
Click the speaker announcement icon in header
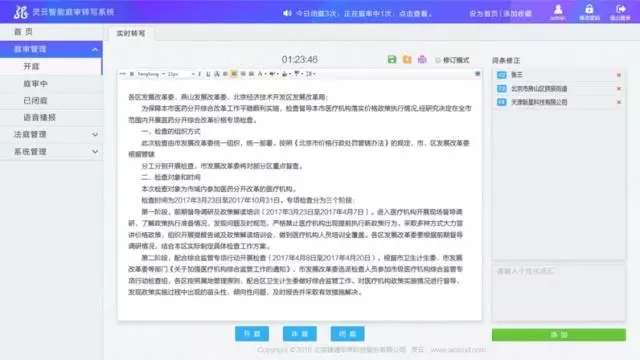(x=287, y=13)
